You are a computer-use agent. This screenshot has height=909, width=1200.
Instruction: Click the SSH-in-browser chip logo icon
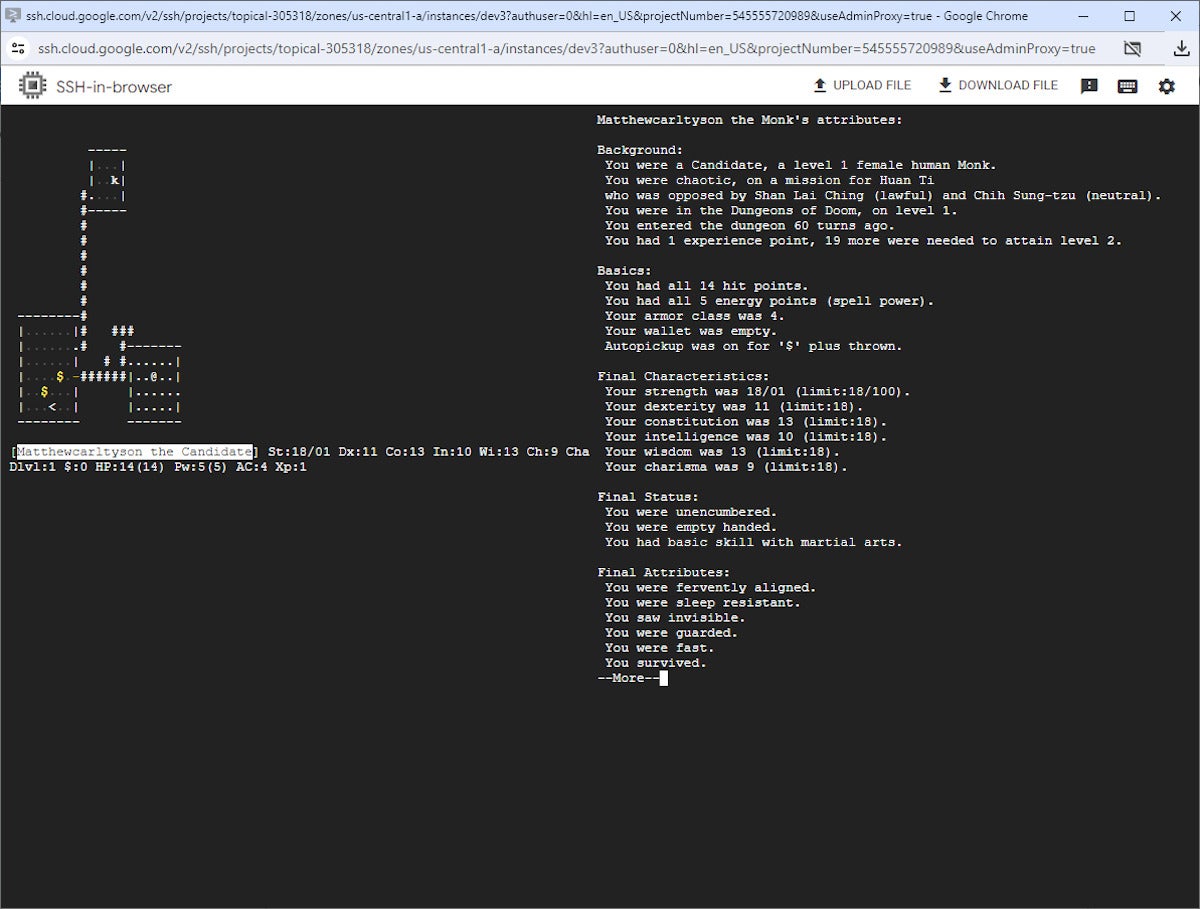[x=33, y=86]
